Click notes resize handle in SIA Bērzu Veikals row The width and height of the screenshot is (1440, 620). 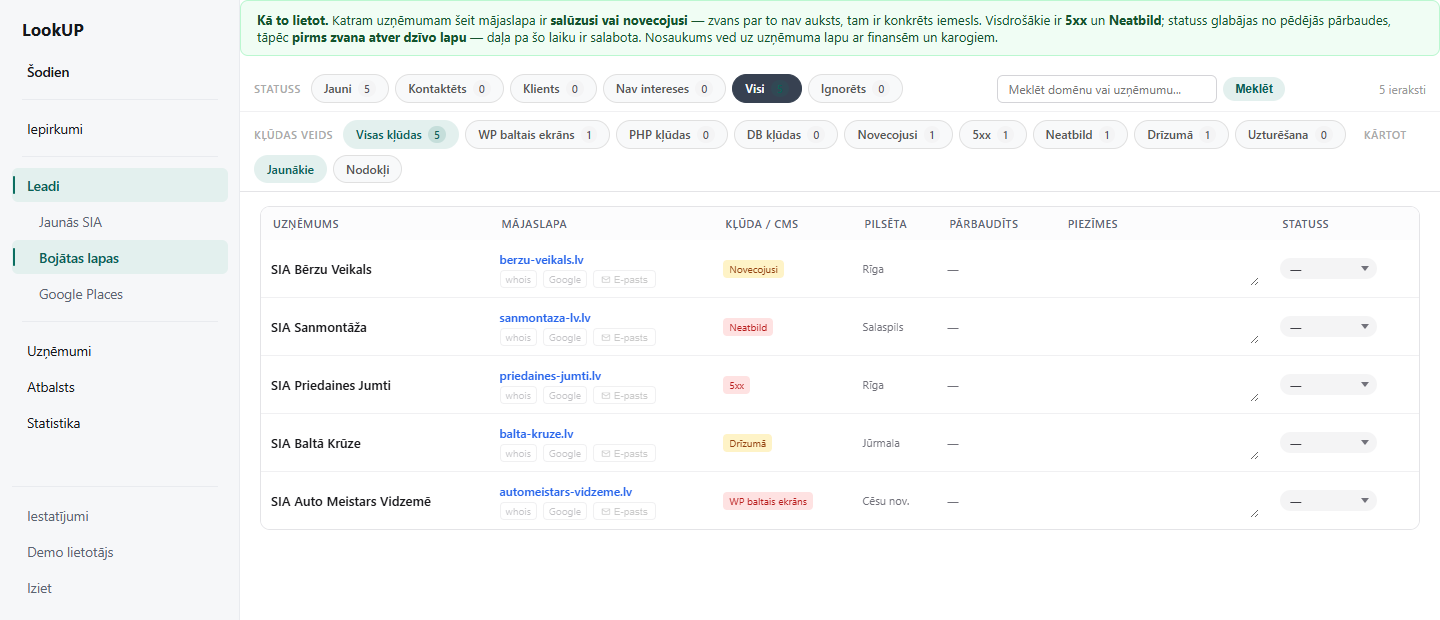coord(1255,282)
